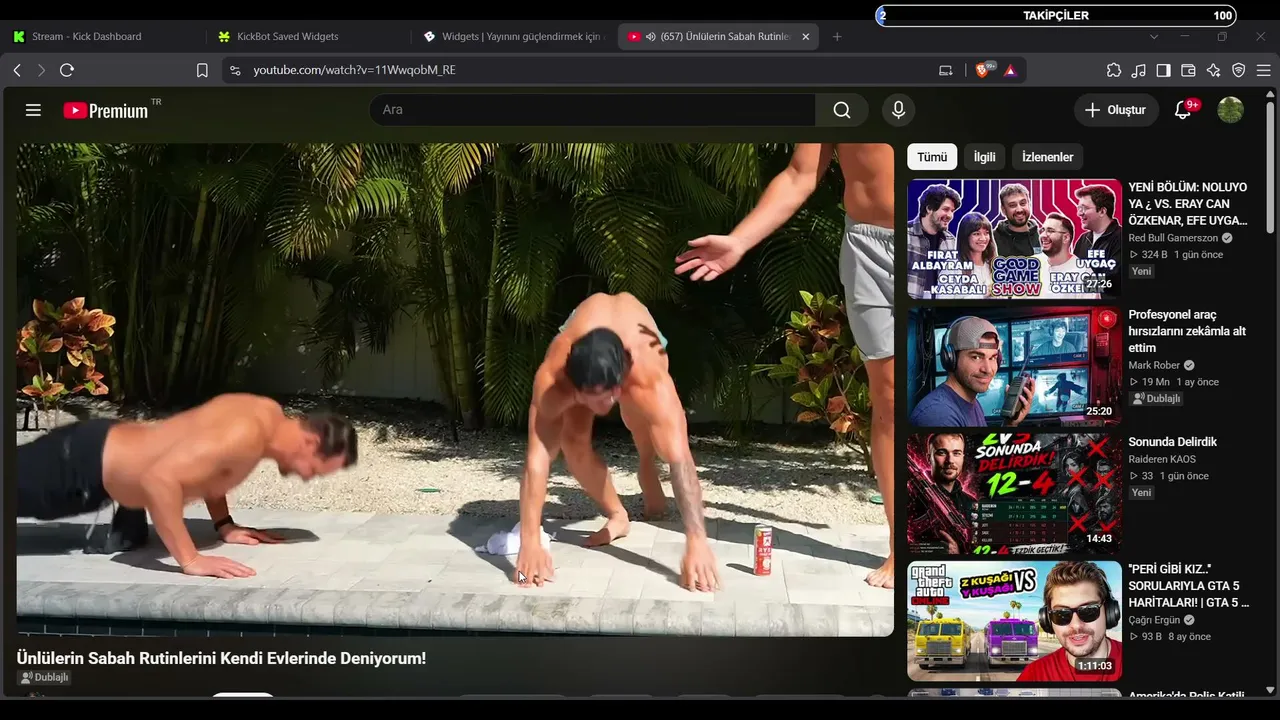Open the Mark Rober video thumbnail

(1014, 366)
